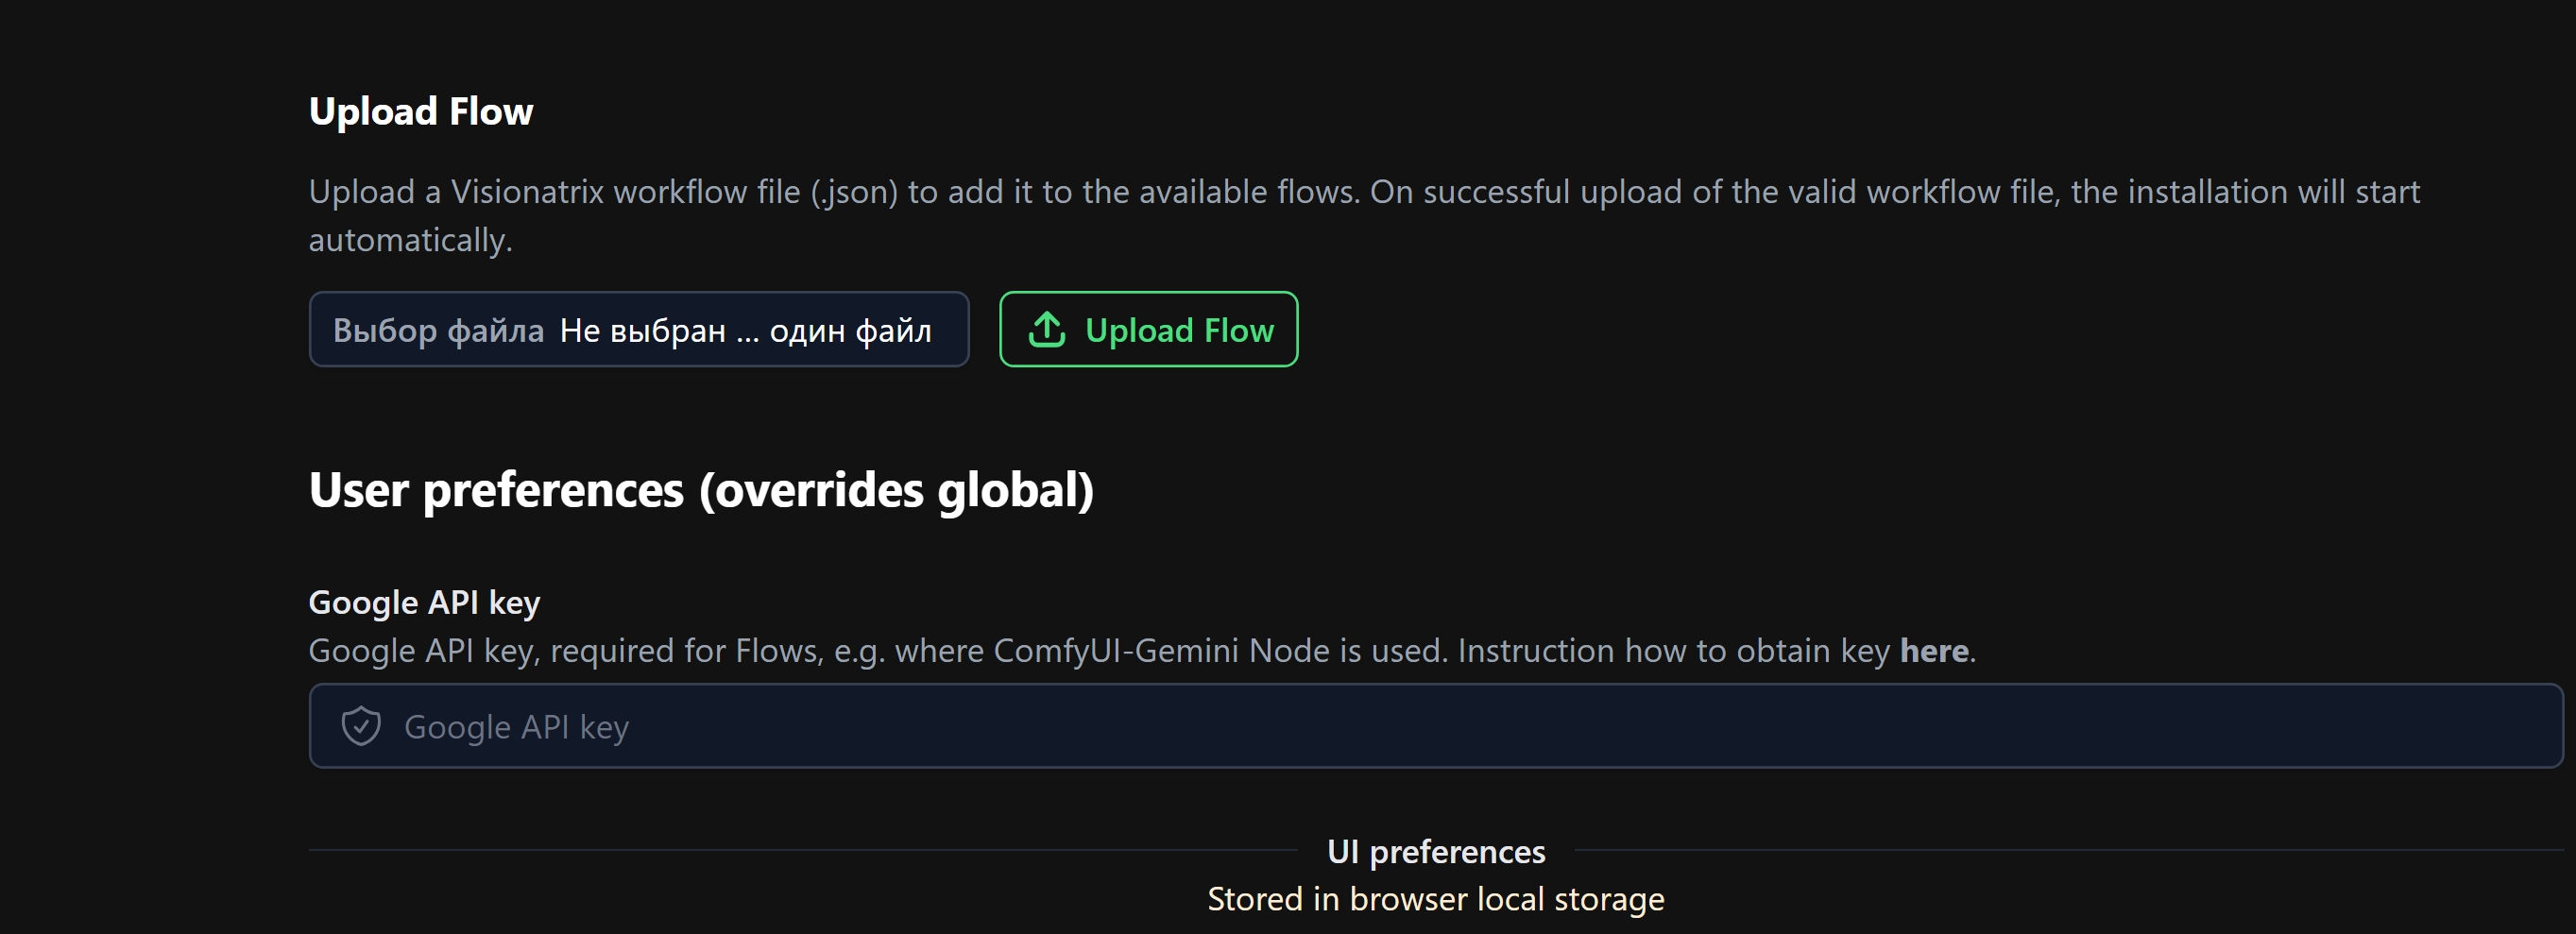Open the 'here' instruction link

[x=1933, y=651]
